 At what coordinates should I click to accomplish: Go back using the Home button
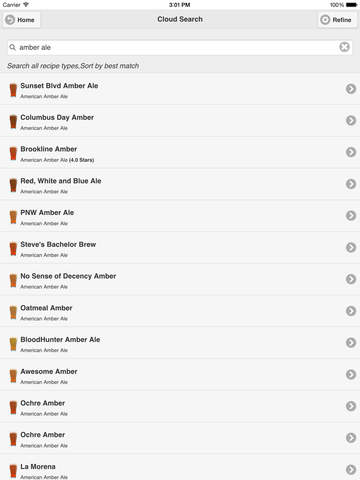tap(22, 20)
